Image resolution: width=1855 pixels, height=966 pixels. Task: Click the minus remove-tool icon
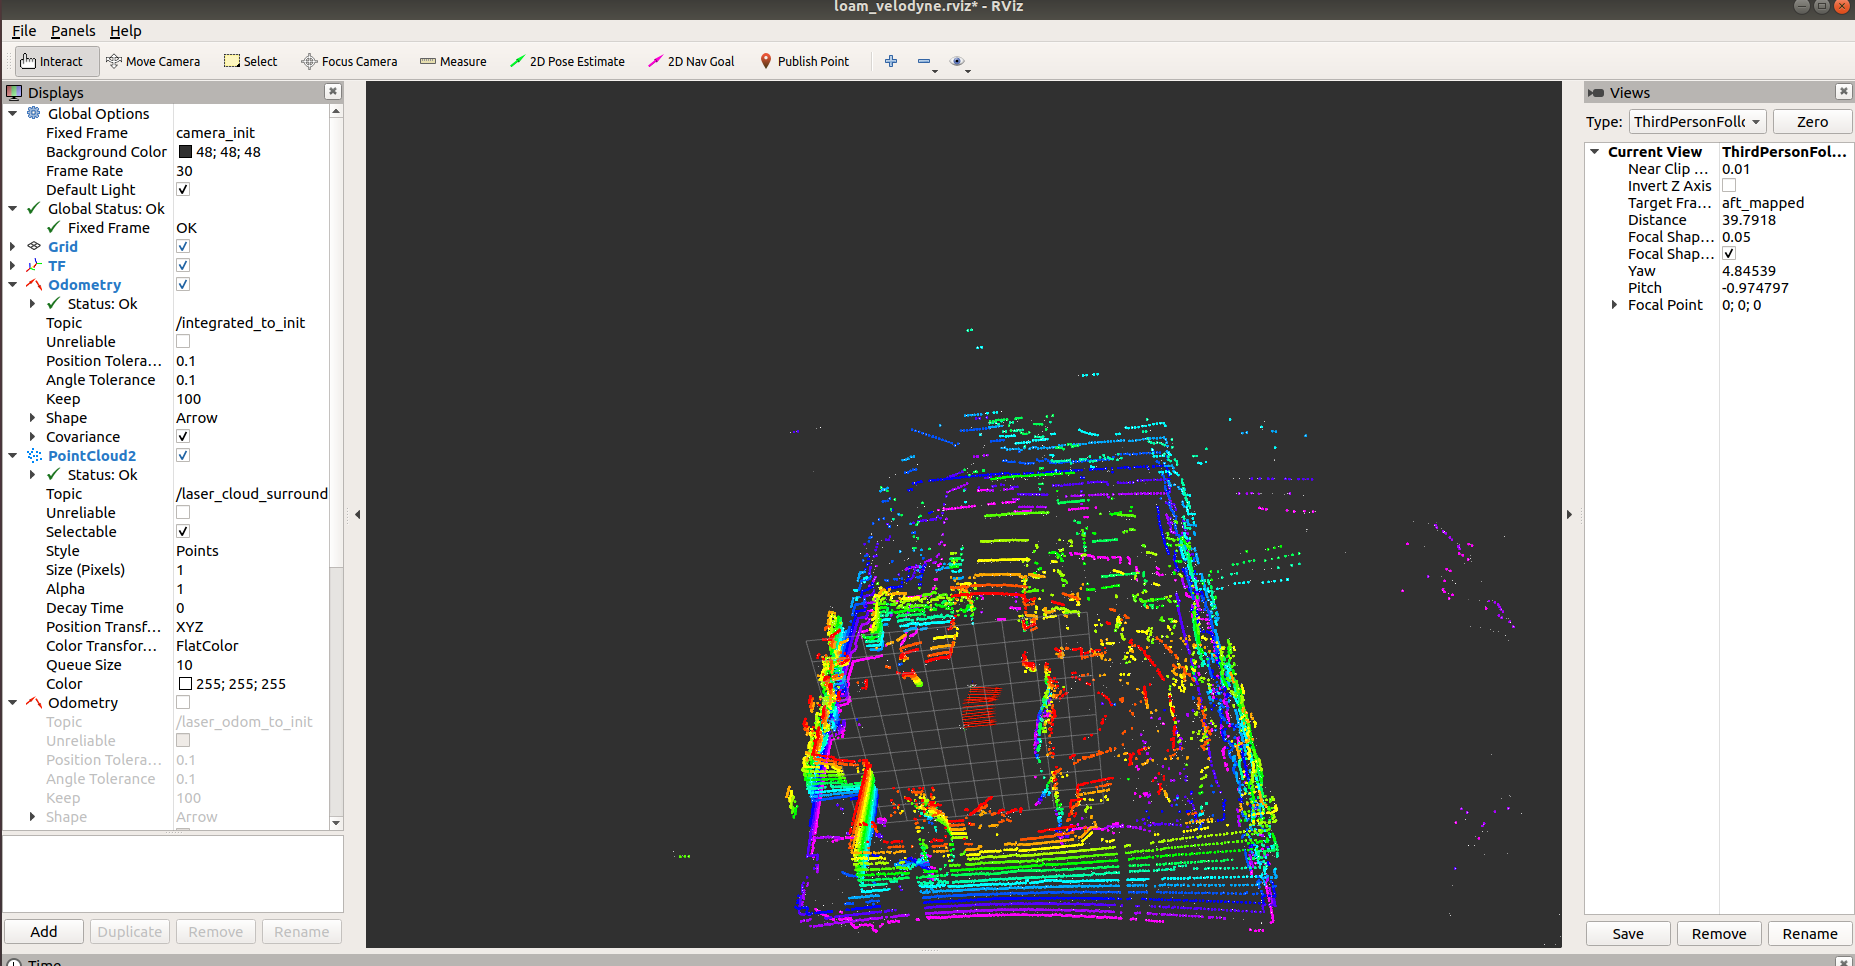(x=924, y=61)
